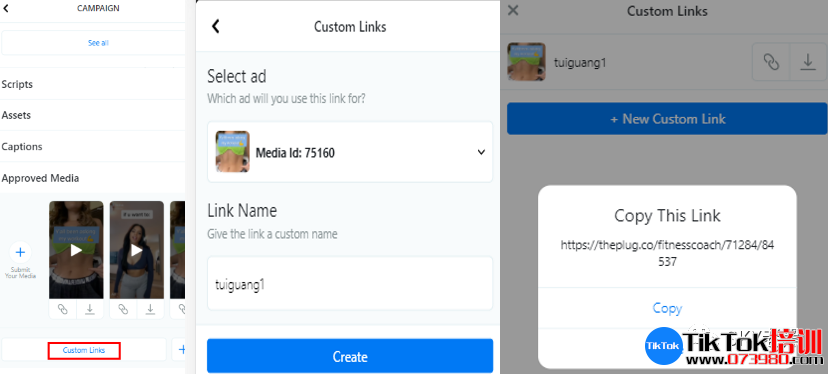The width and height of the screenshot is (828, 374).
Task: Play the first approved media video
Action: 76,250
